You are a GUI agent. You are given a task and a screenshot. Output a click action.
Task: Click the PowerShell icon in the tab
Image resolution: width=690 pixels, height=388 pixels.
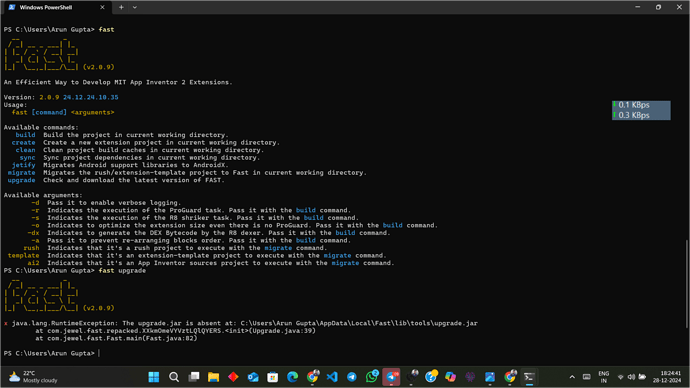click(x=12, y=7)
